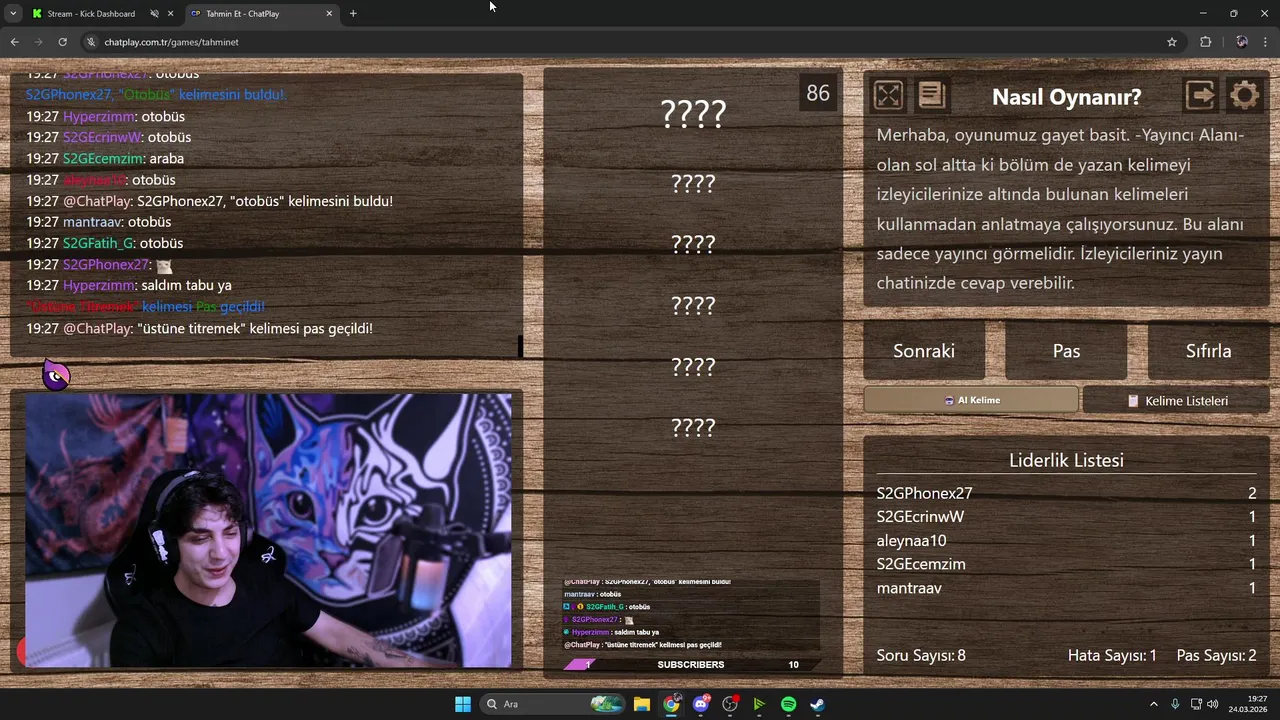Open the browser extensions menu
The height and width of the screenshot is (720, 1280).
[x=1205, y=42]
